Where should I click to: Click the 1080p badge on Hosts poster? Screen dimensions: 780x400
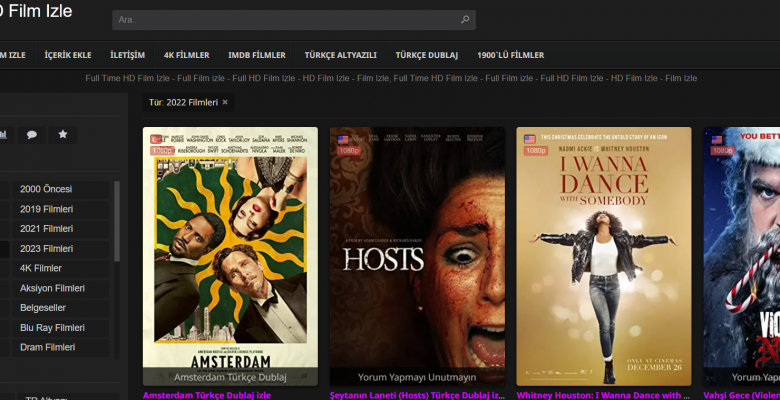(x=349, y=150)
